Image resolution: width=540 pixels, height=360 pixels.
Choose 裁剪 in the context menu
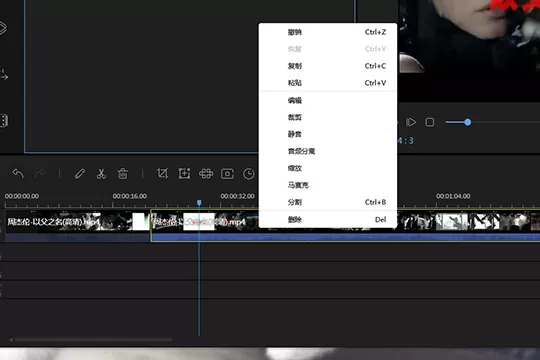pos(328,117)
